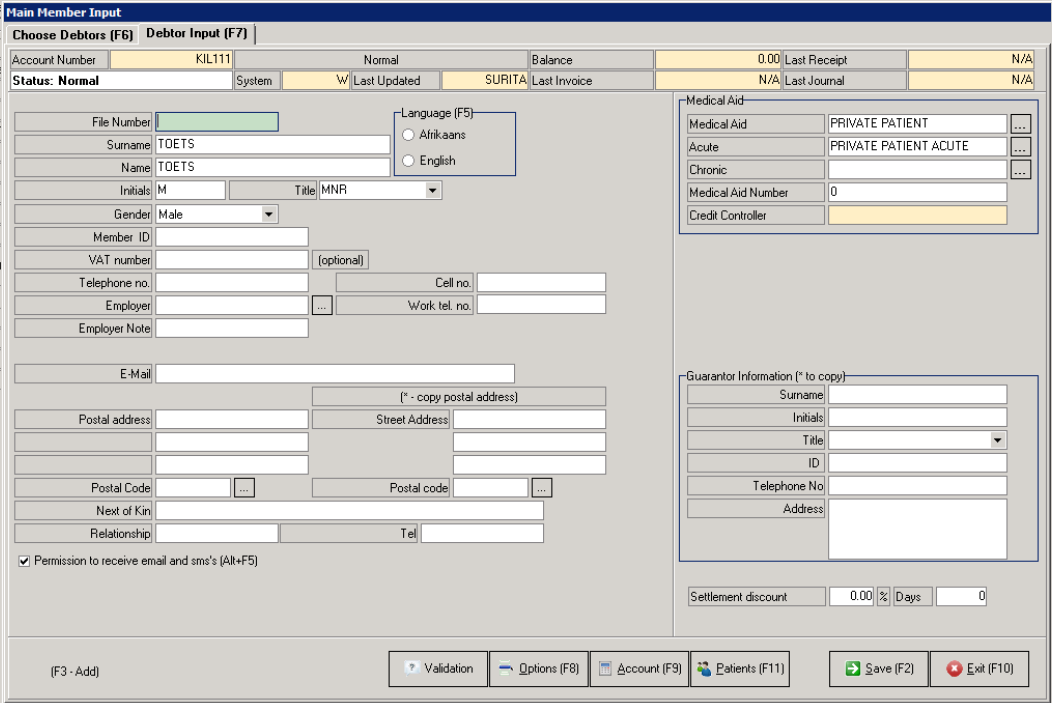Select Afrikaans language radio option
The width and height of the screenshot is (1052, 703).
click(x=408, y=135)
